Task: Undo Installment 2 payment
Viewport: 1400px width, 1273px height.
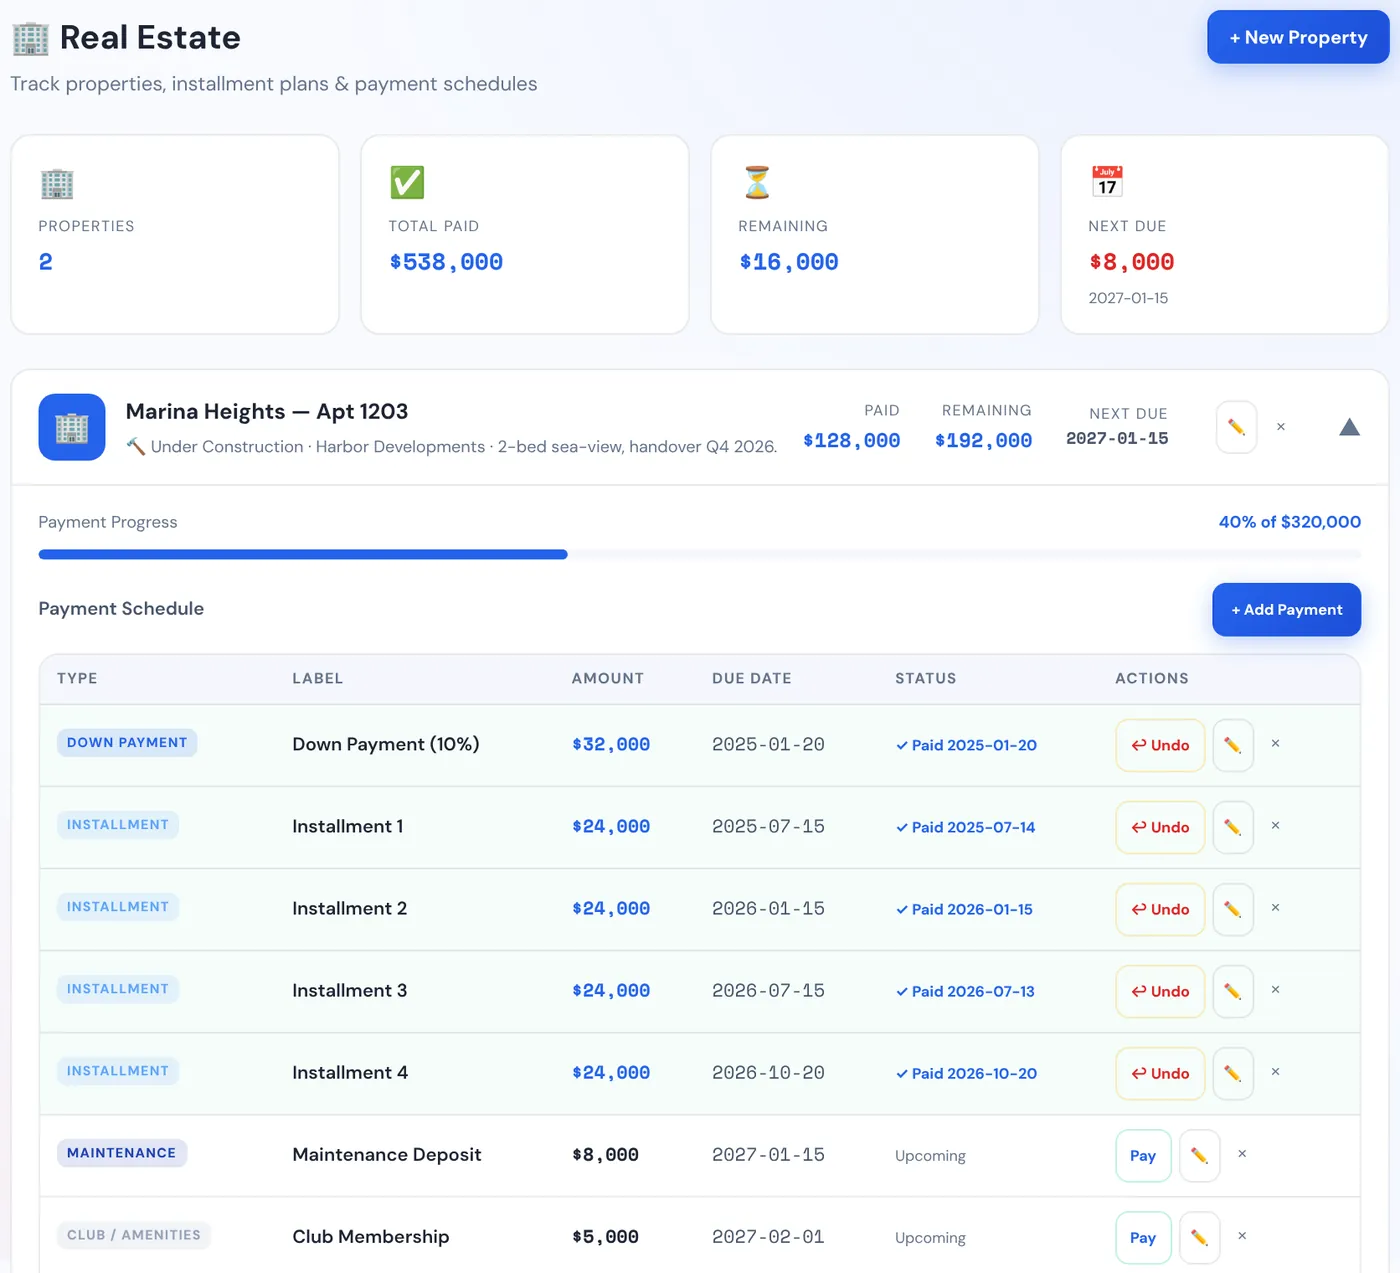Action: 1160,909
